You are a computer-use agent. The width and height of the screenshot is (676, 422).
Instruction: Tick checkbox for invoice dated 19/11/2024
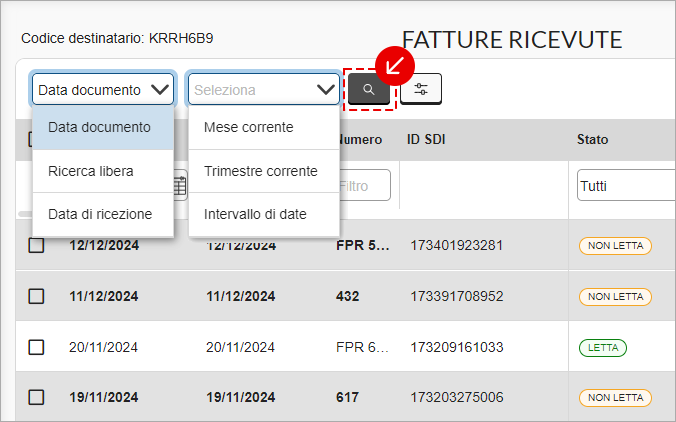tap(36, 397)
